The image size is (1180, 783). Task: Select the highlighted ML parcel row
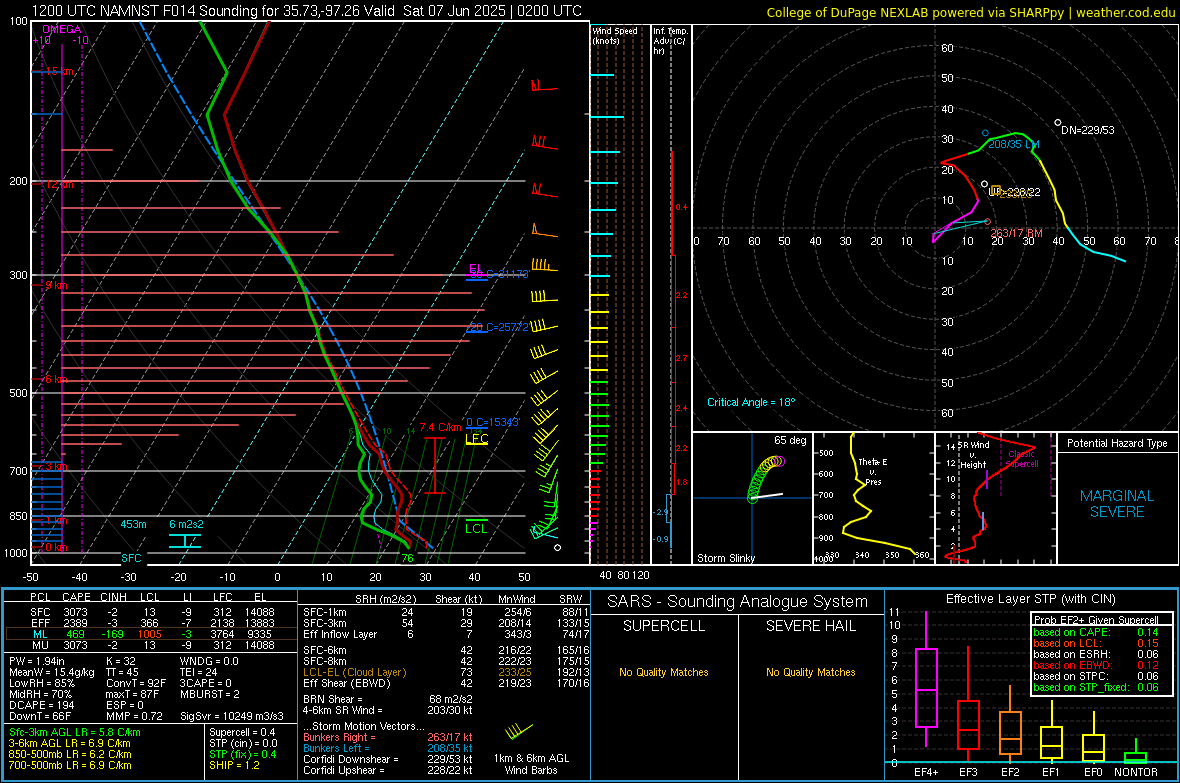pos(151,634)
